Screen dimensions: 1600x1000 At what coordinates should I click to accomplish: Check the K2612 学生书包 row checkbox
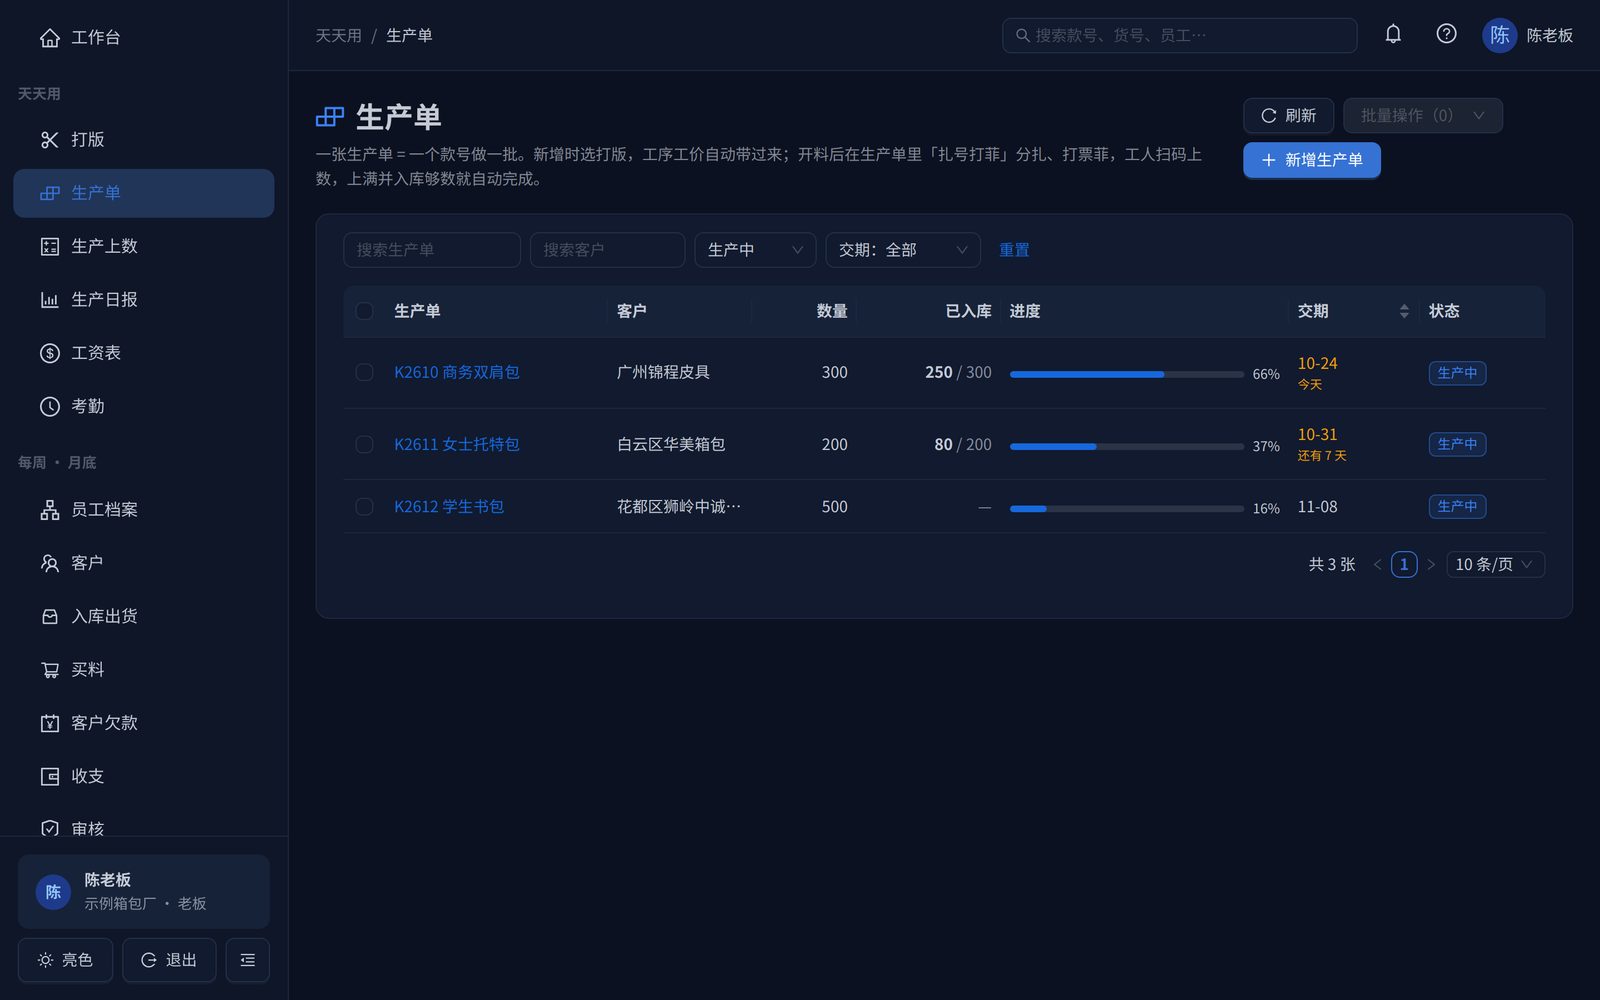coord(365,507)
